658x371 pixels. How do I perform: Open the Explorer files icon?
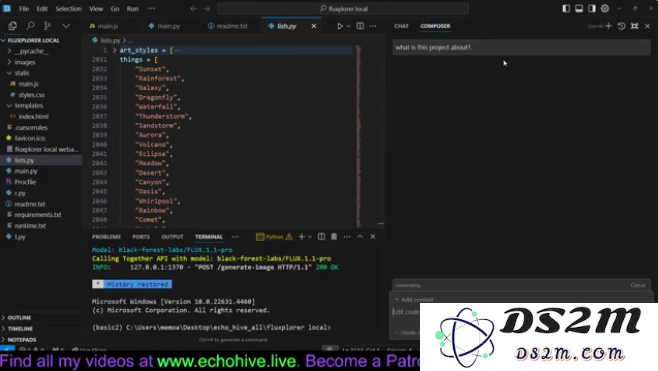[x=12, y=26]
